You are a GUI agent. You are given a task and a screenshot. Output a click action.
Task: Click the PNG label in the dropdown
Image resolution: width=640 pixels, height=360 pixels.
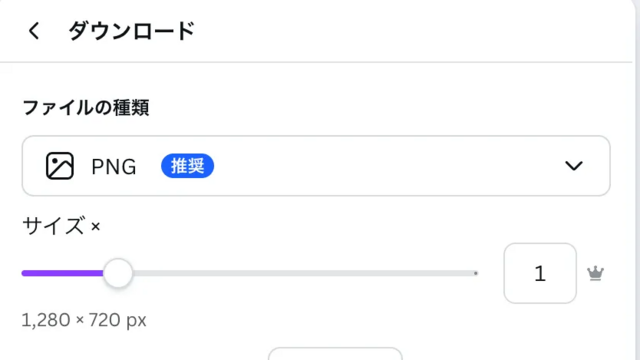point(113,167)
